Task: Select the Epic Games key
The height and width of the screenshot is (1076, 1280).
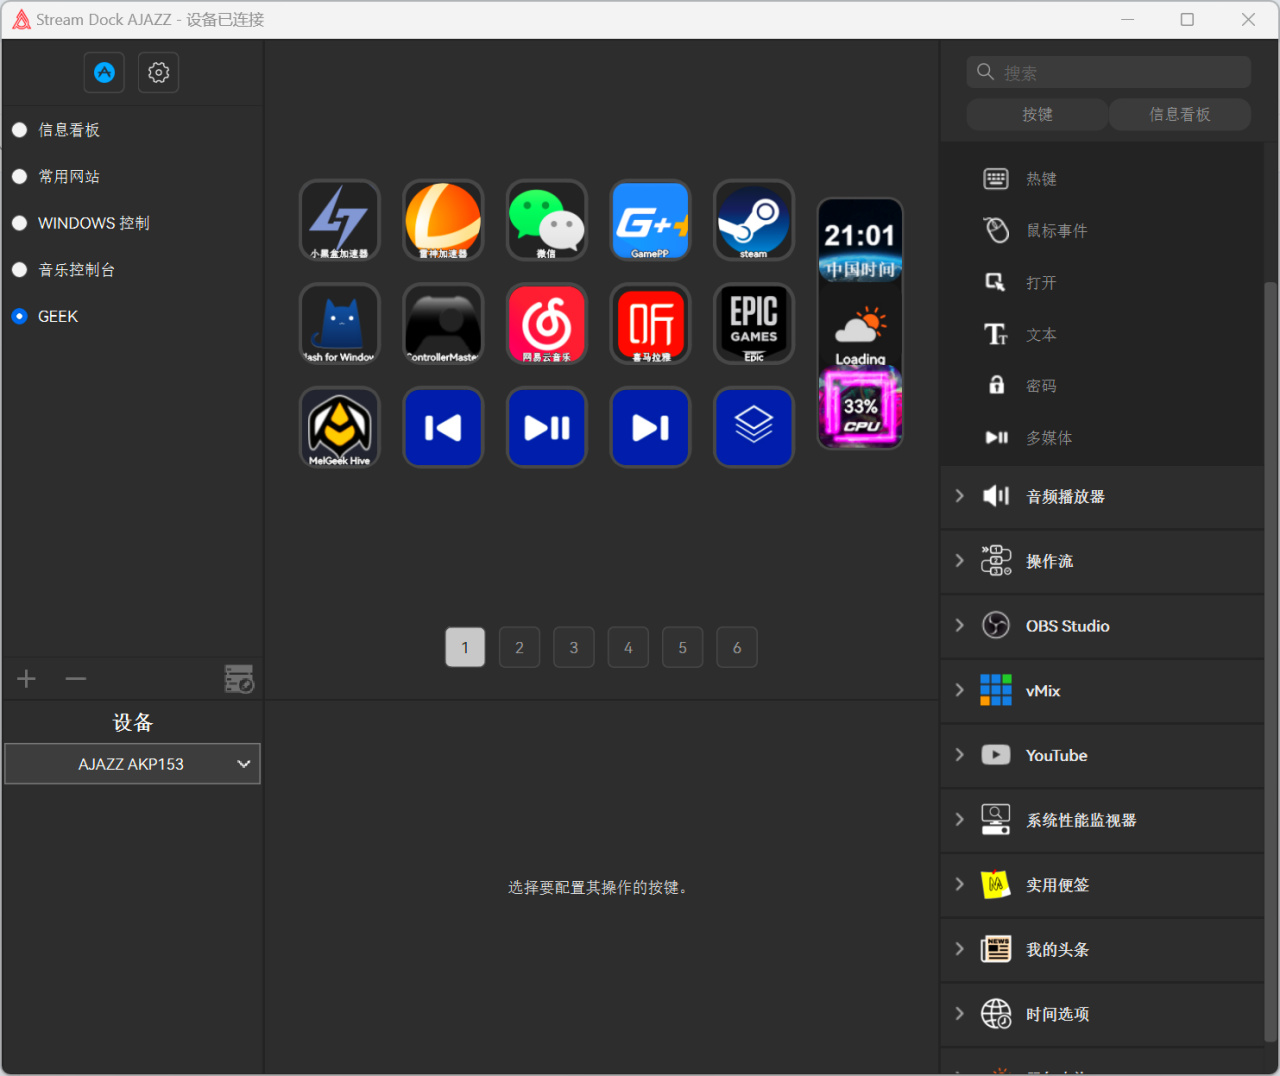Action: tap(754, 324)
